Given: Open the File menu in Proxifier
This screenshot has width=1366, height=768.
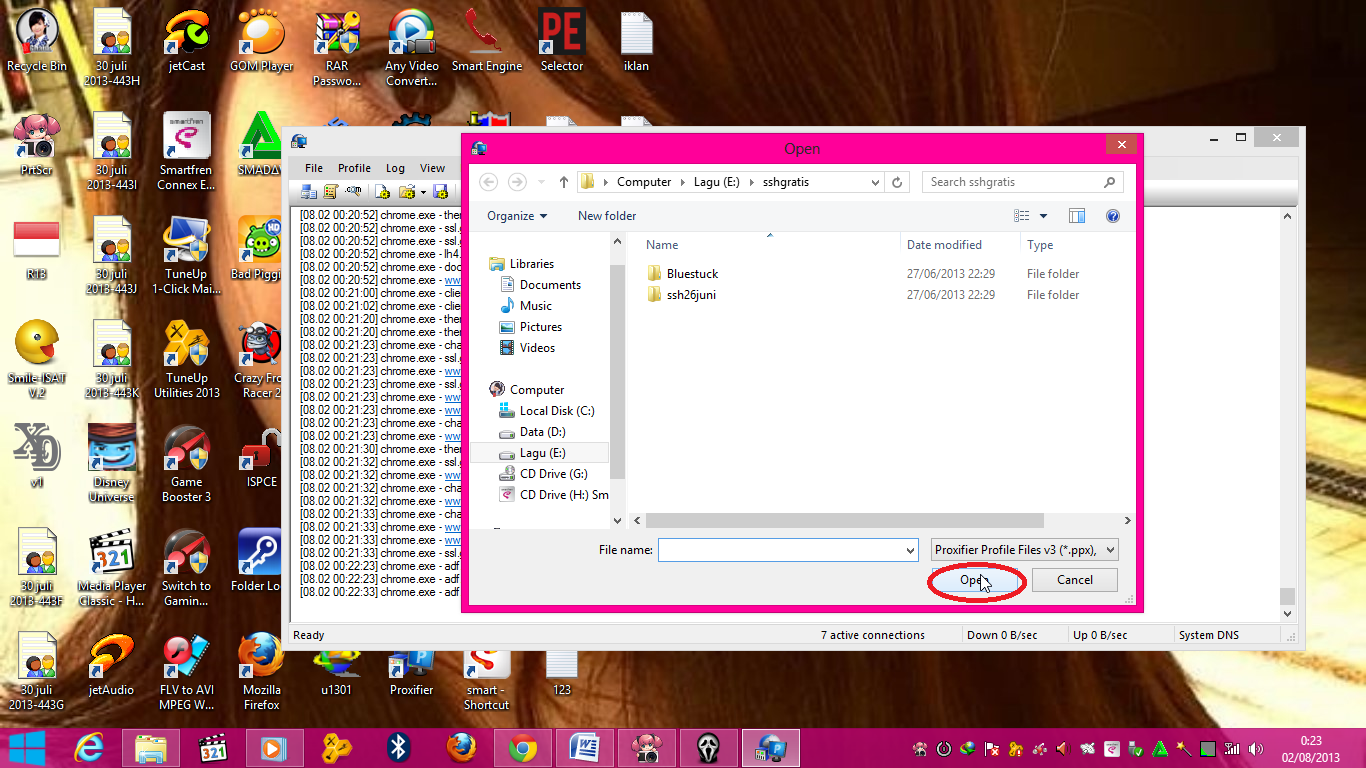Looking at the screenshot, I should pyautogui.click(x=314, y=168).
